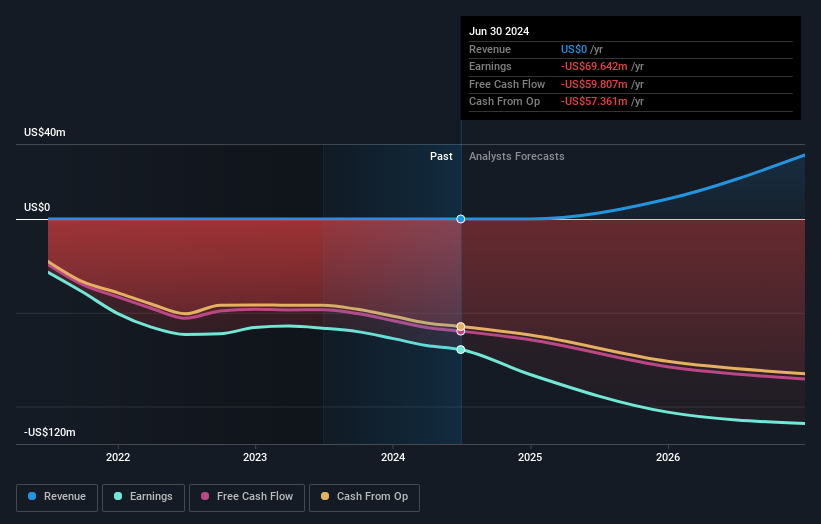Click the 2025 x-axis label

coord(530,457)
